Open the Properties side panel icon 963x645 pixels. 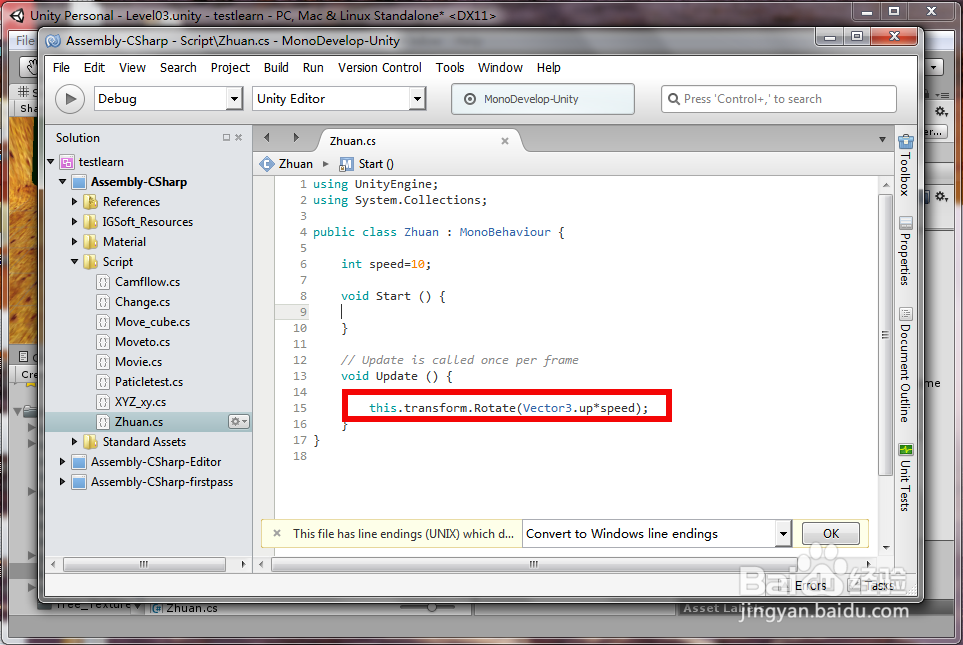coord(905,223)
